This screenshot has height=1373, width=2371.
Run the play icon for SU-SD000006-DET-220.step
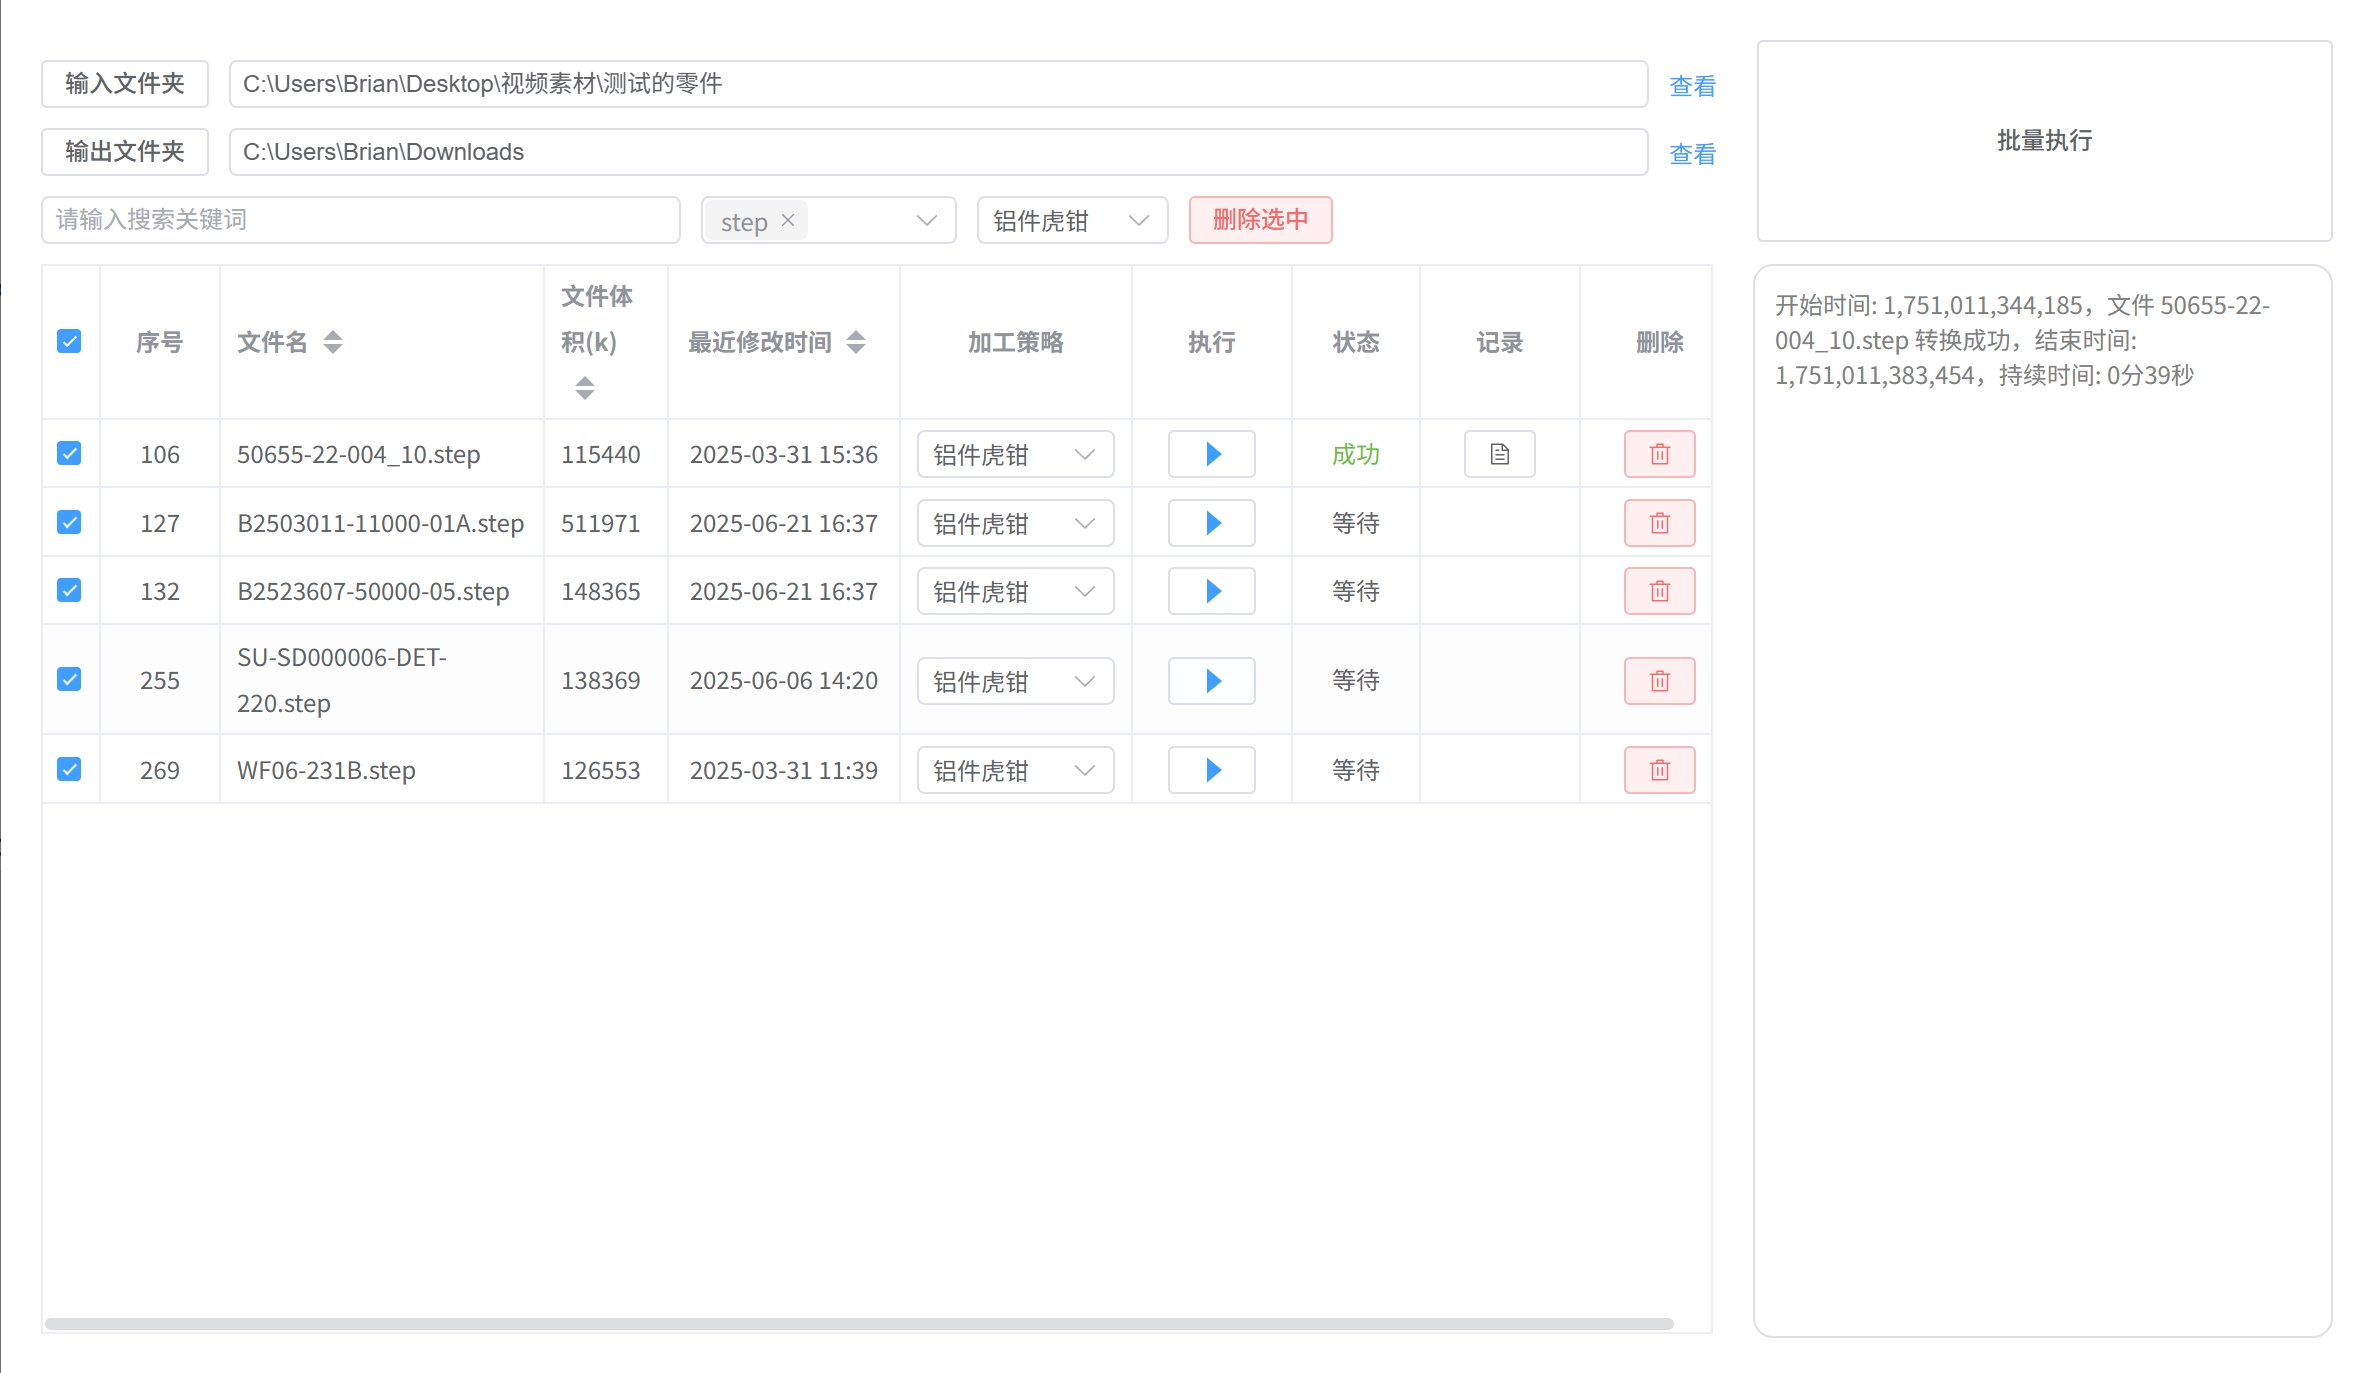[1211, 681]
